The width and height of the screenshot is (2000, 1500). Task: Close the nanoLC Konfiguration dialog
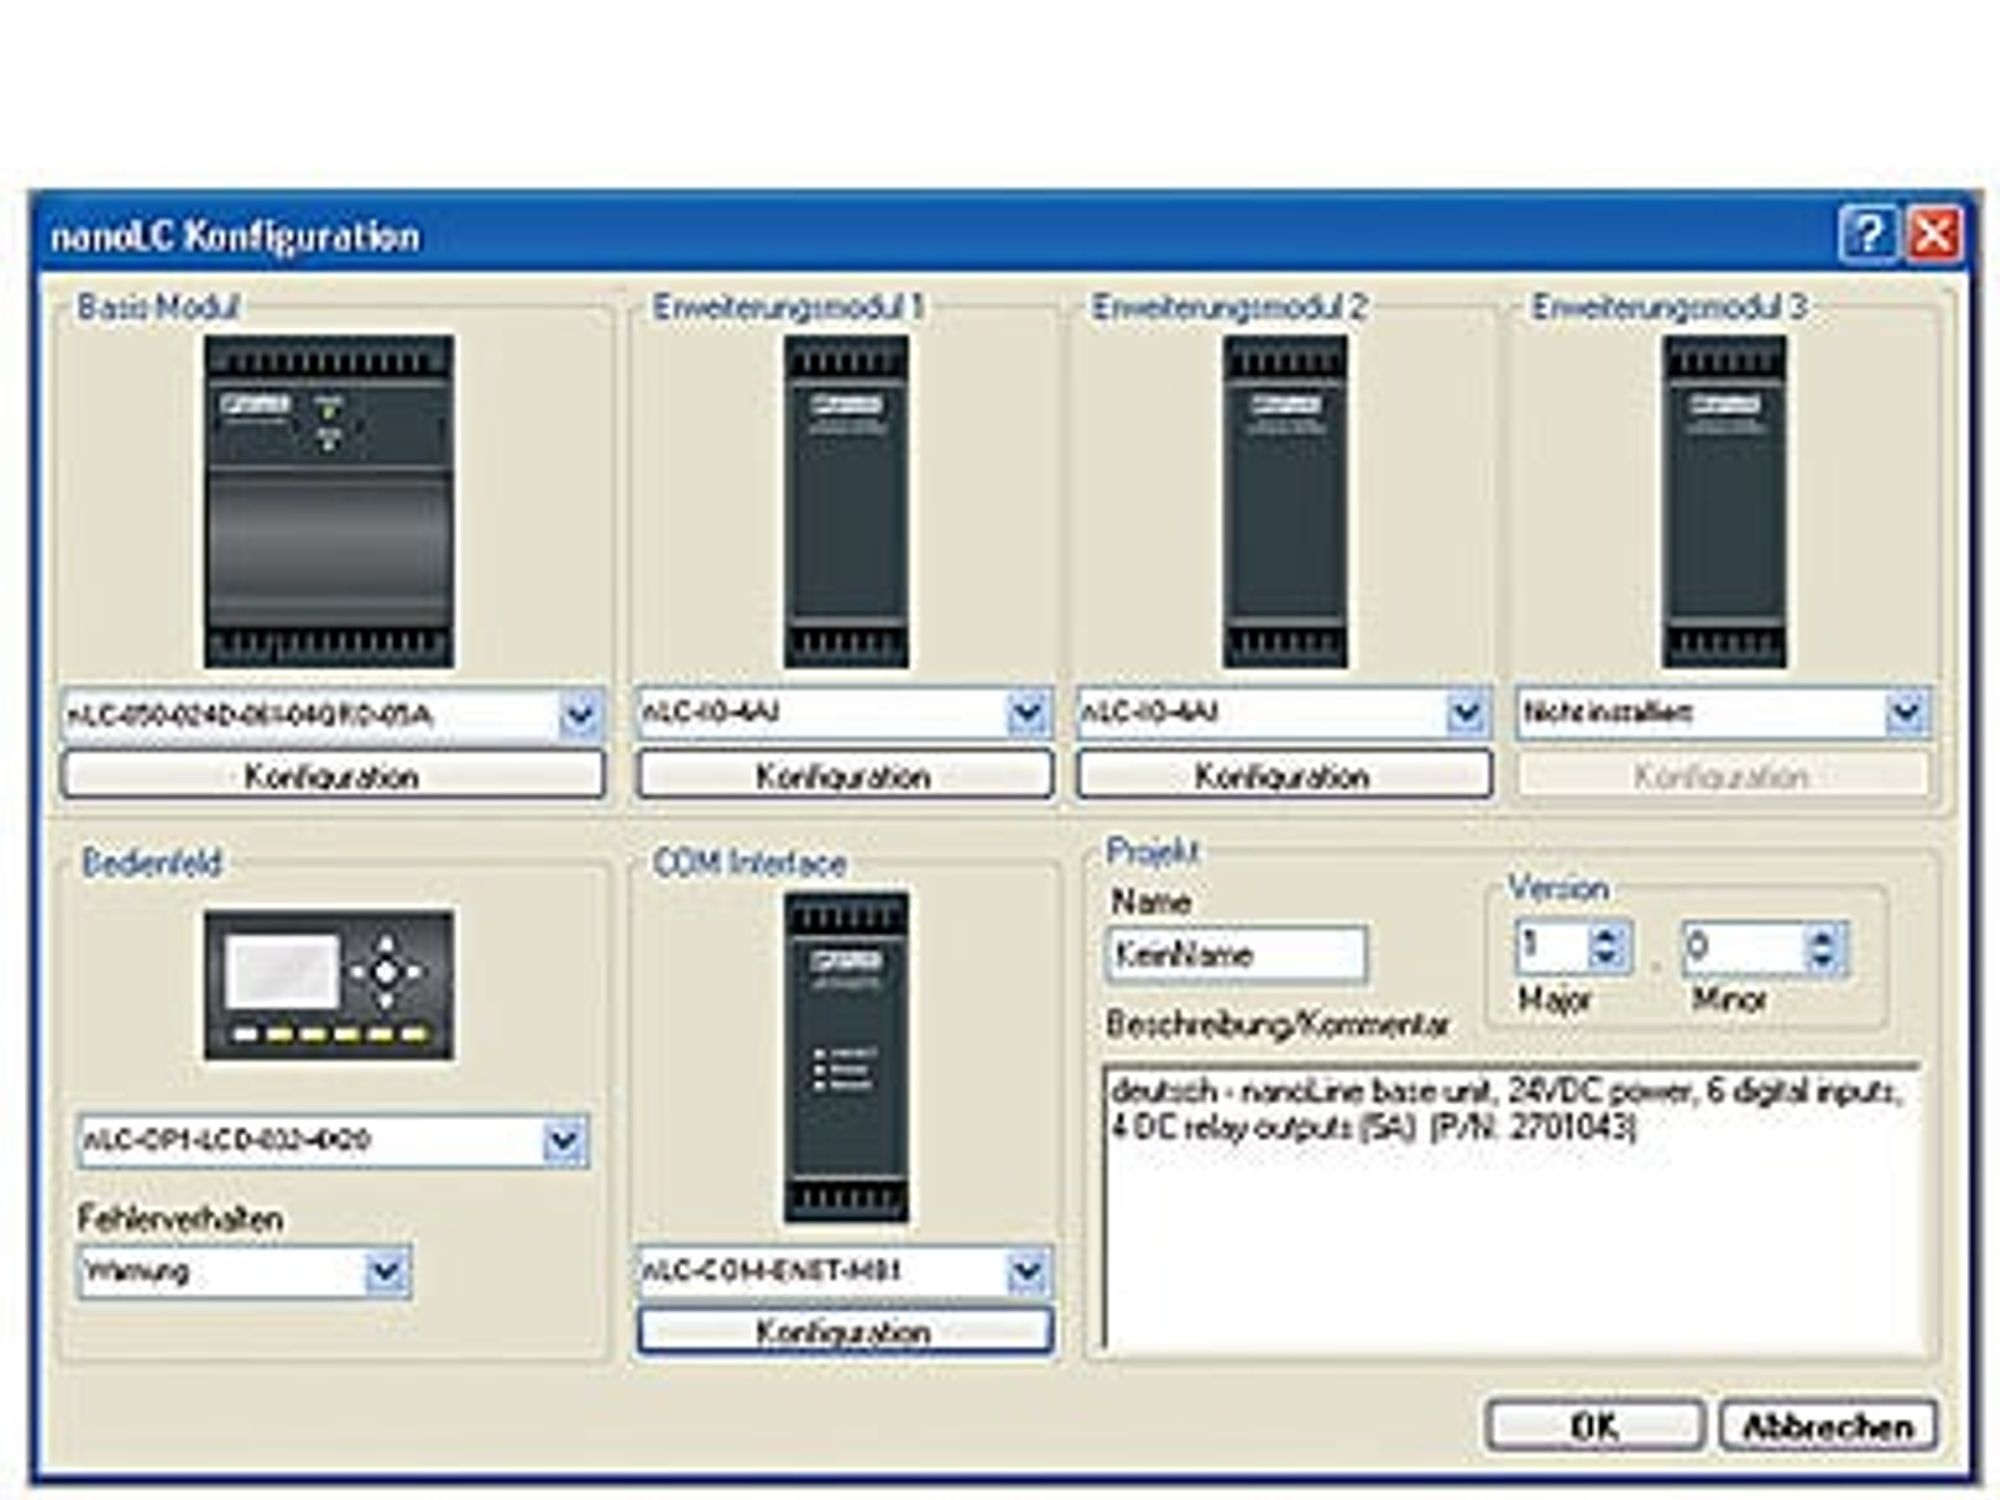click(x=1934, y=236)
